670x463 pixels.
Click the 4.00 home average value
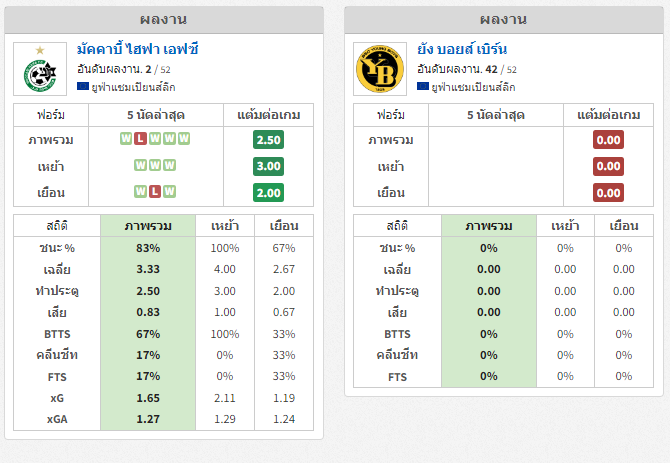pyautogui.click(x=225, y=270)
